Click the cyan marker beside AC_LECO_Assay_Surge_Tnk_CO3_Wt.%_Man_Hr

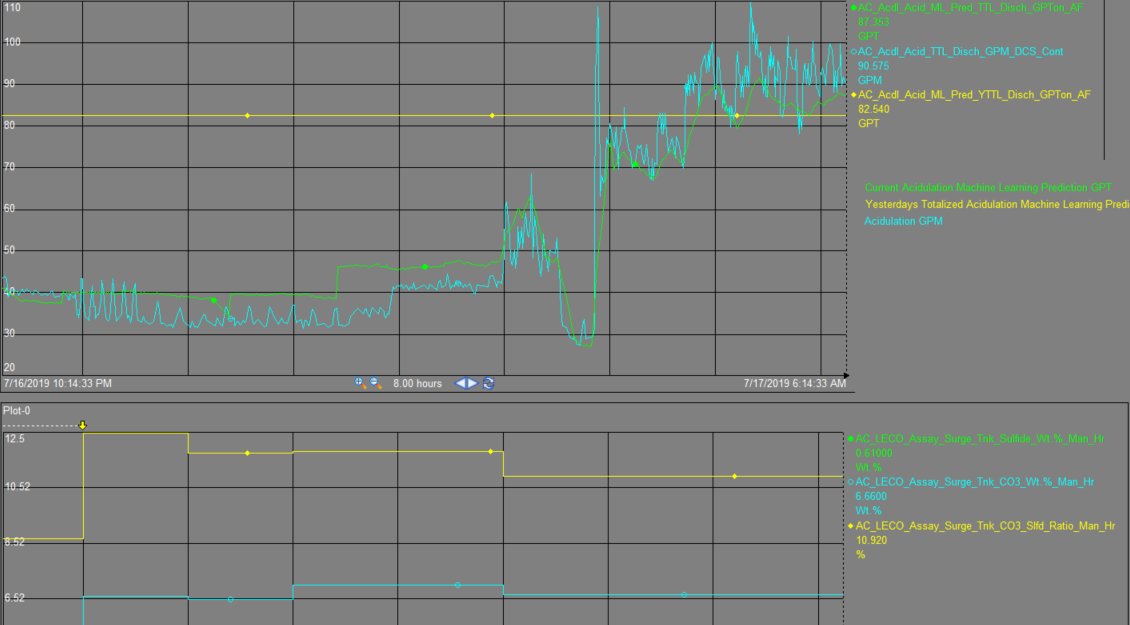pos(850,482)
